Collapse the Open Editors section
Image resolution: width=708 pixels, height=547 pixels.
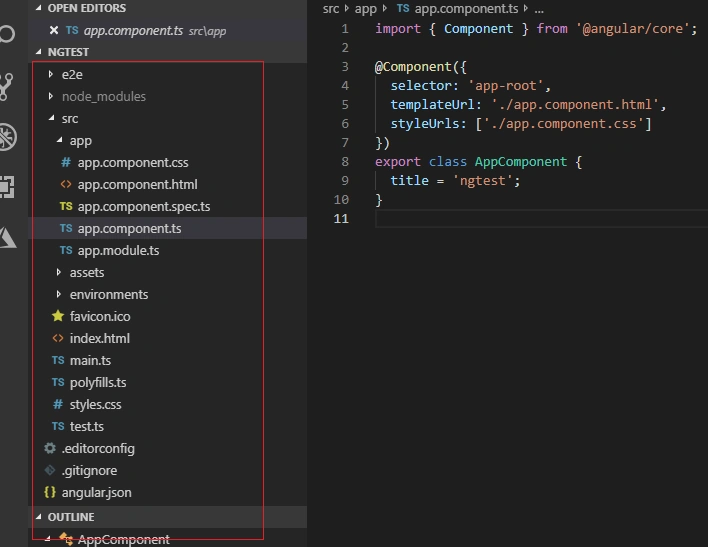pos(38,8)
